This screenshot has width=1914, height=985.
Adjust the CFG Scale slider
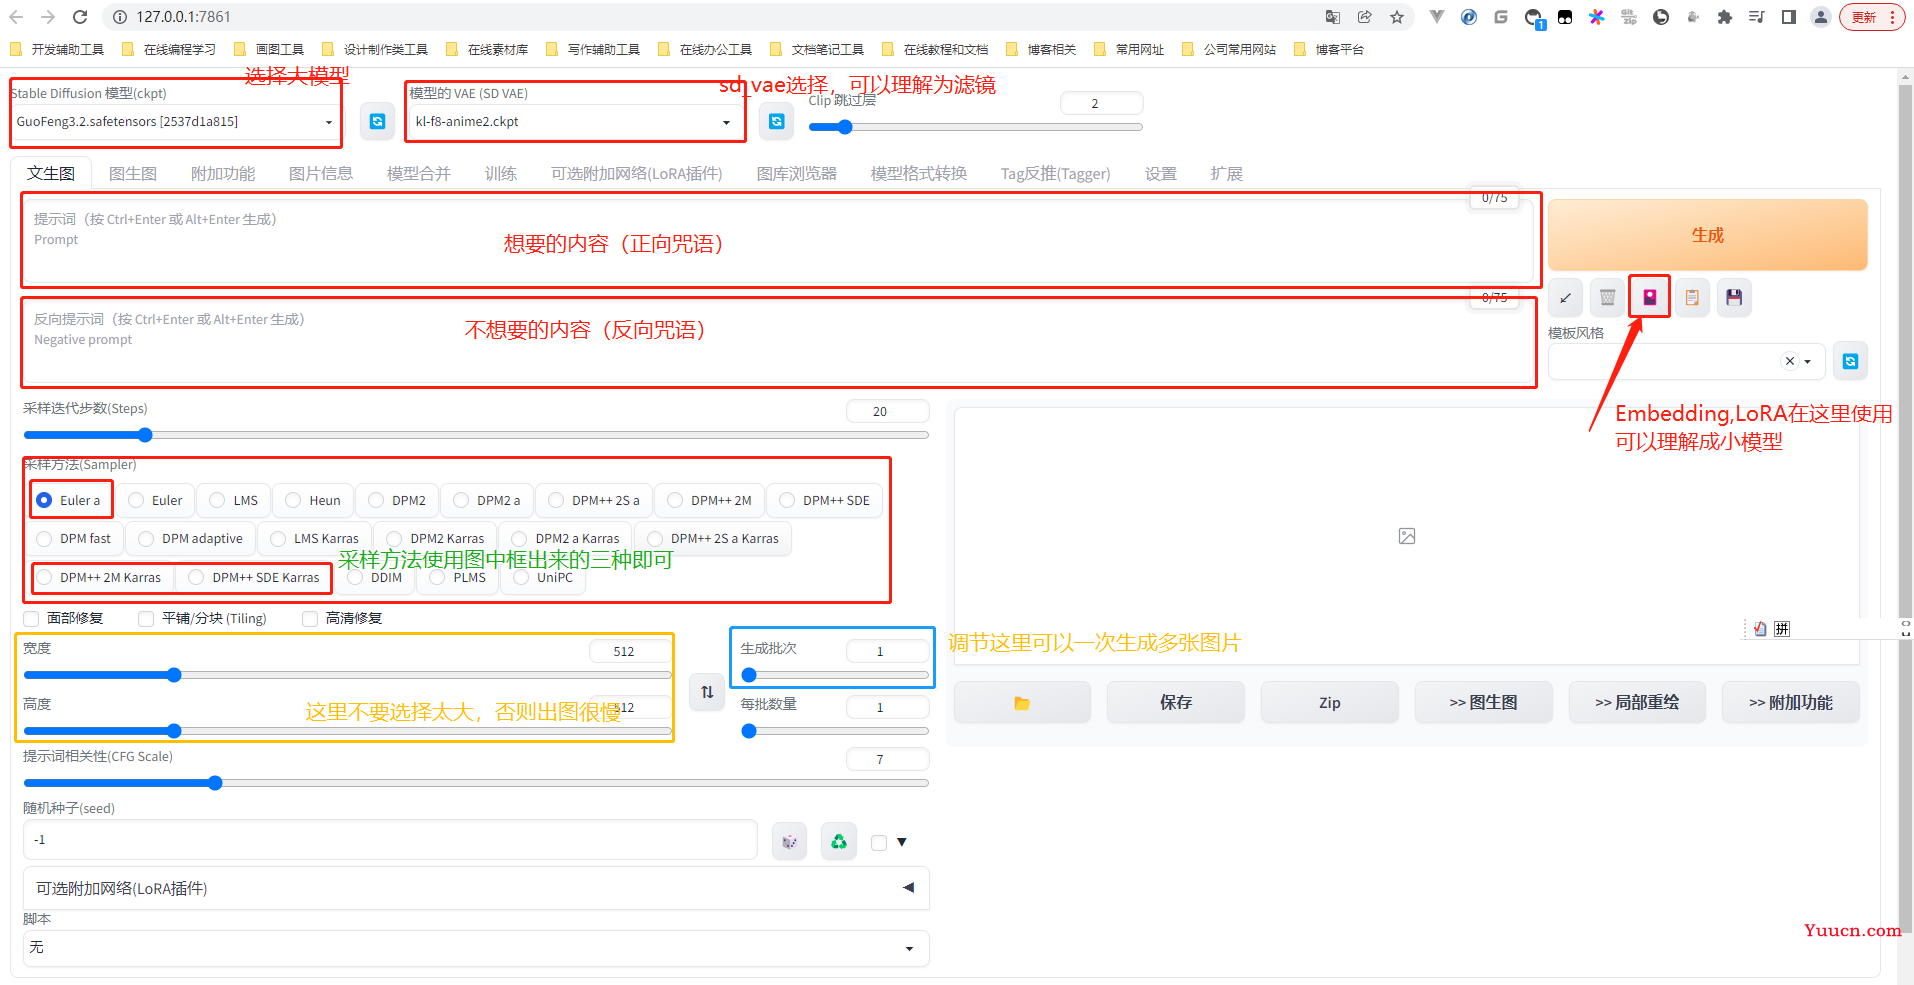[476, 783]
